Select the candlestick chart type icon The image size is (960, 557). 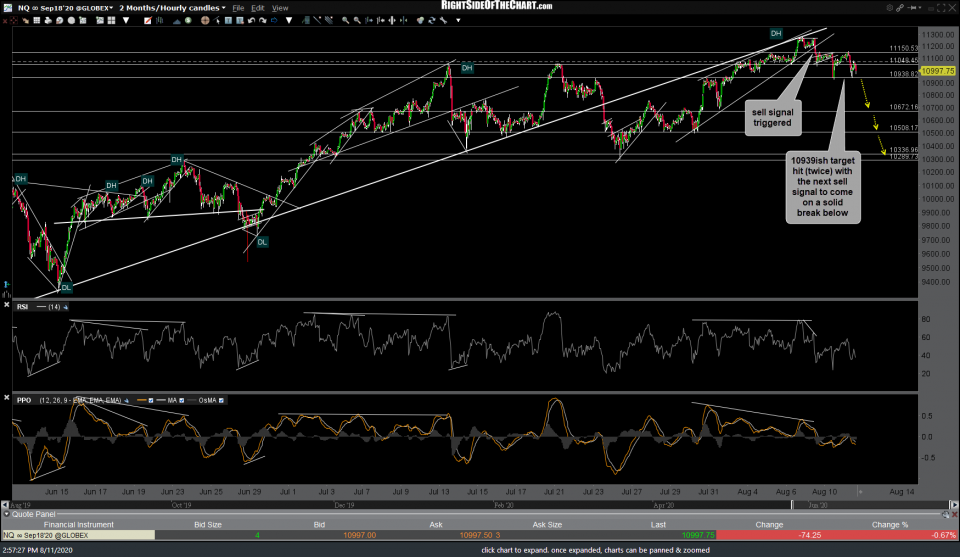(x=159, y=20)
